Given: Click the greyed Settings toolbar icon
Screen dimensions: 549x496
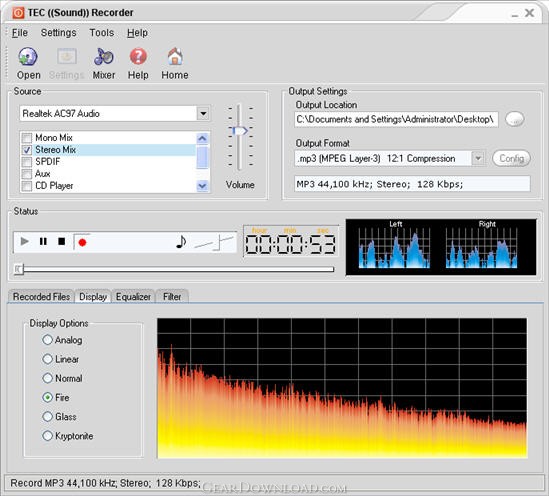Looking at the screenshot, I should pos(67,56).
